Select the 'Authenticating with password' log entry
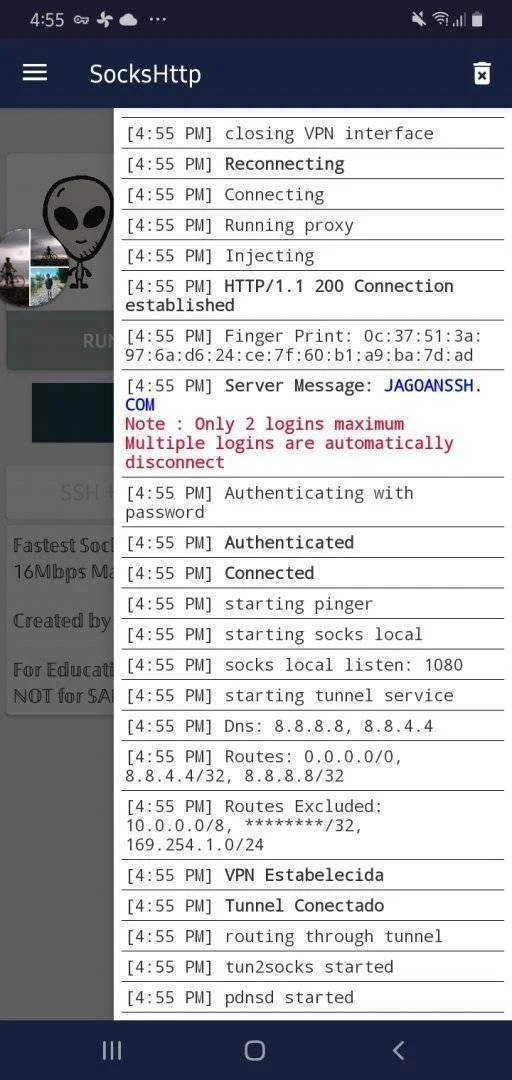This screenshot has width=512, height=1080. (313, 502)
